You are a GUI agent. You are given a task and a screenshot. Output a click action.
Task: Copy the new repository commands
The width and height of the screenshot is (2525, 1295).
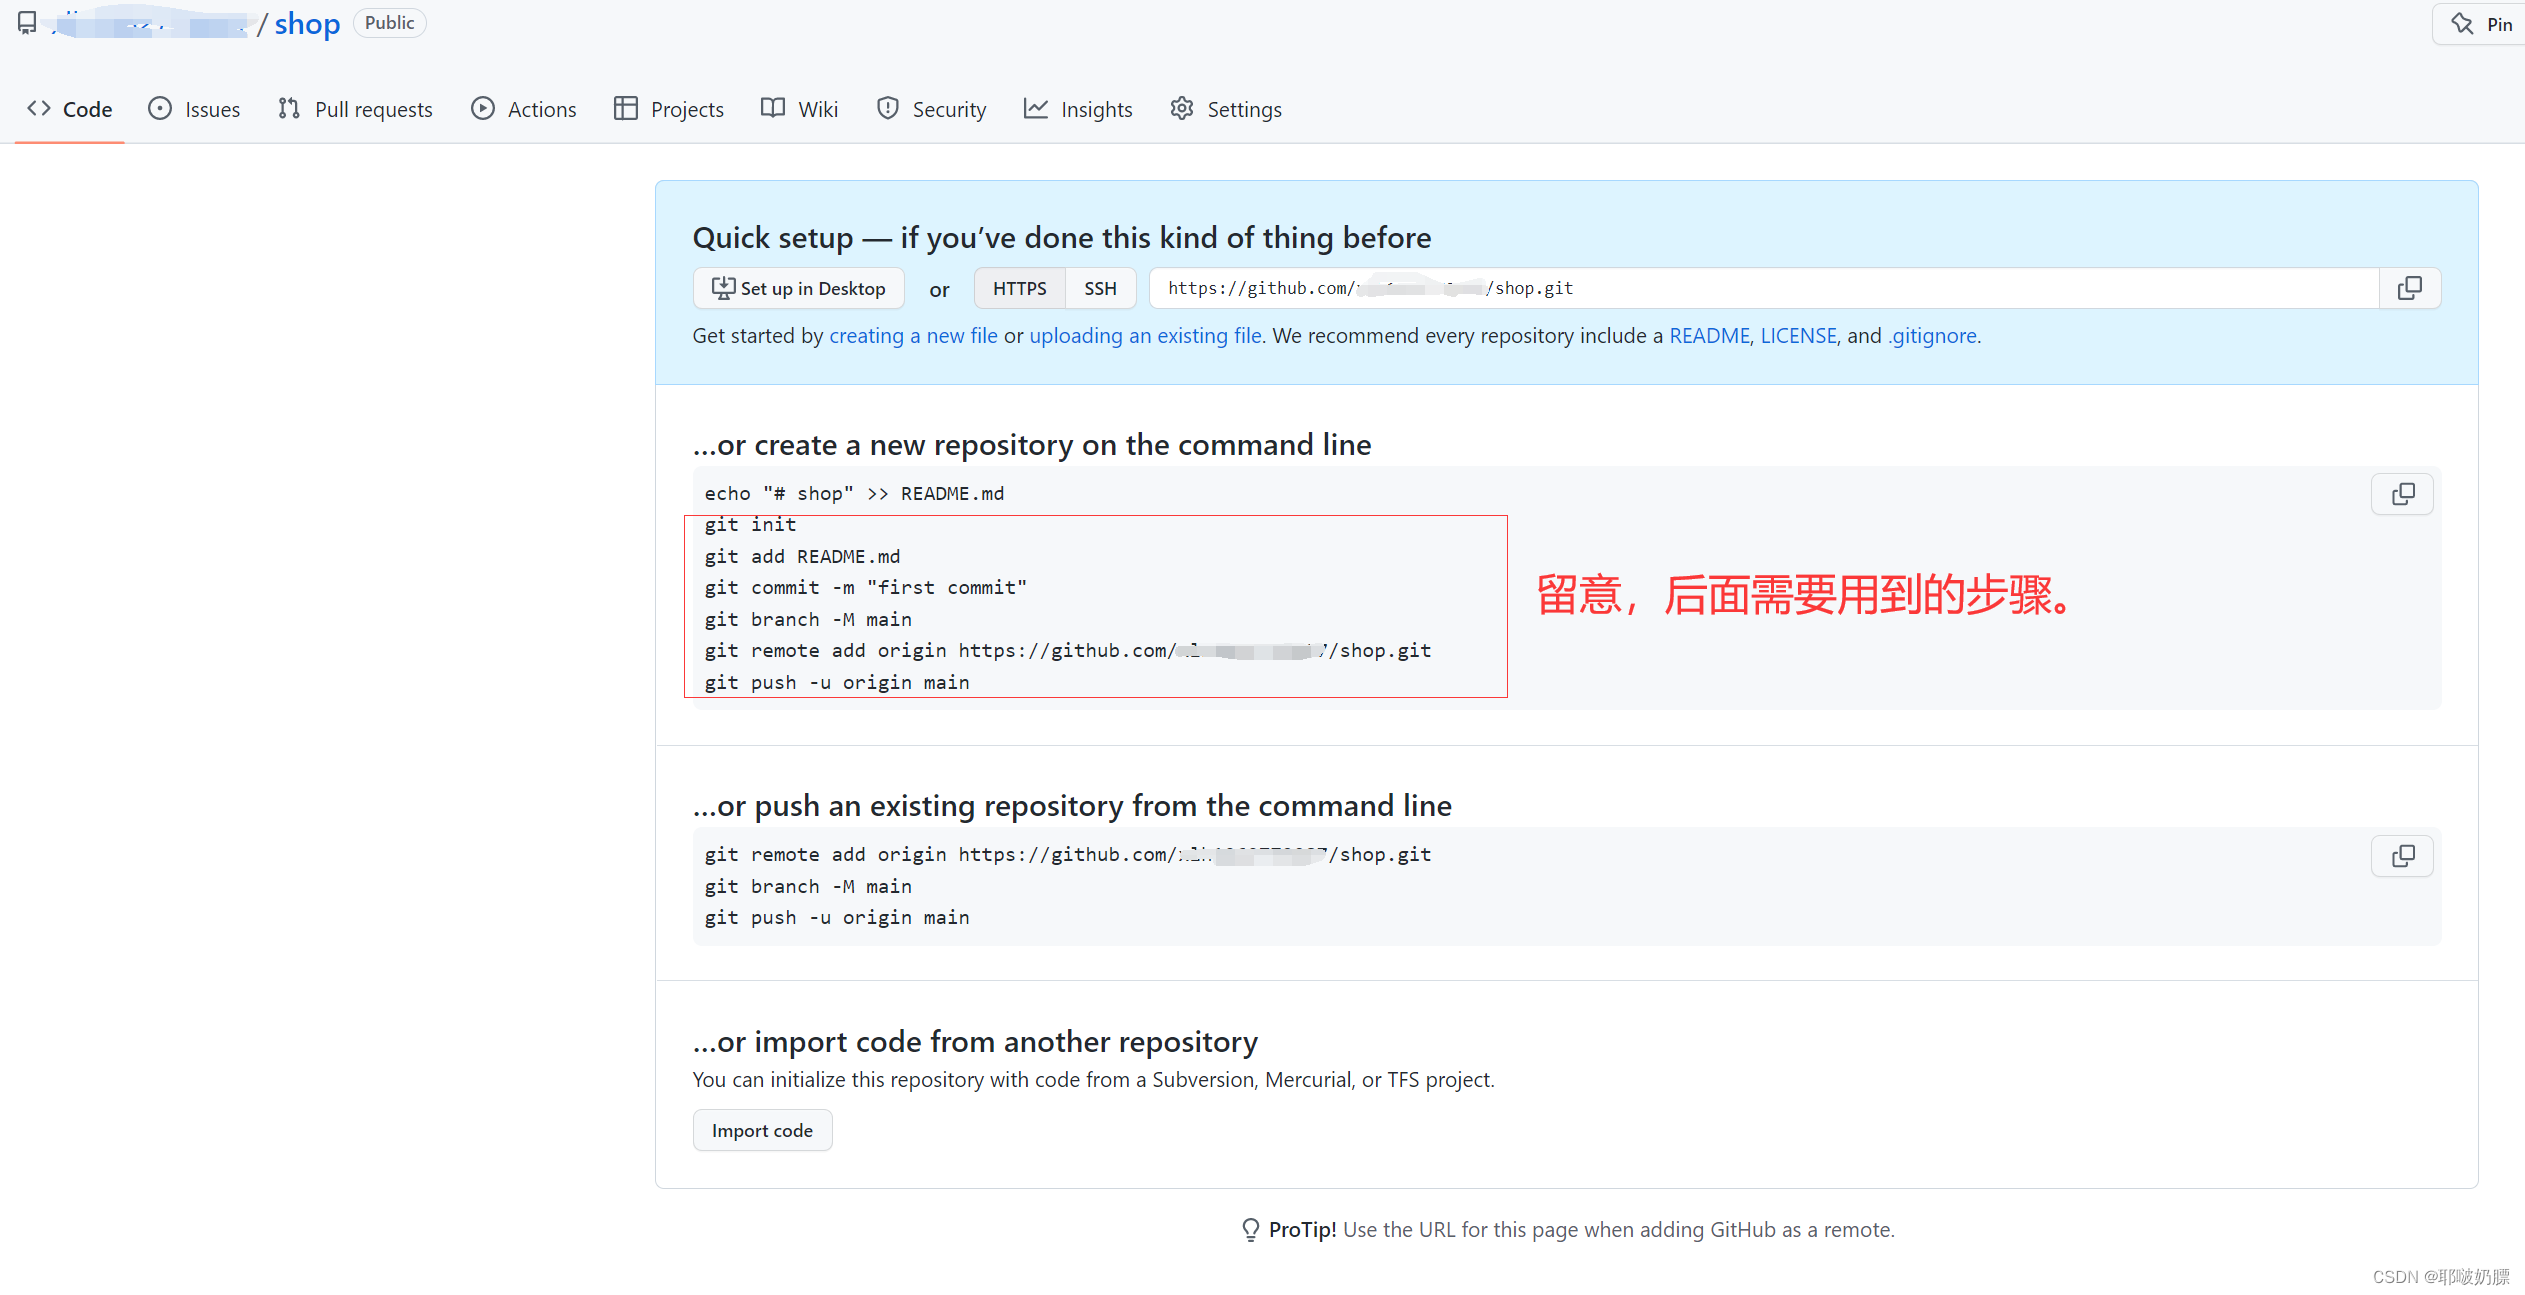(x=2402, y=494)
